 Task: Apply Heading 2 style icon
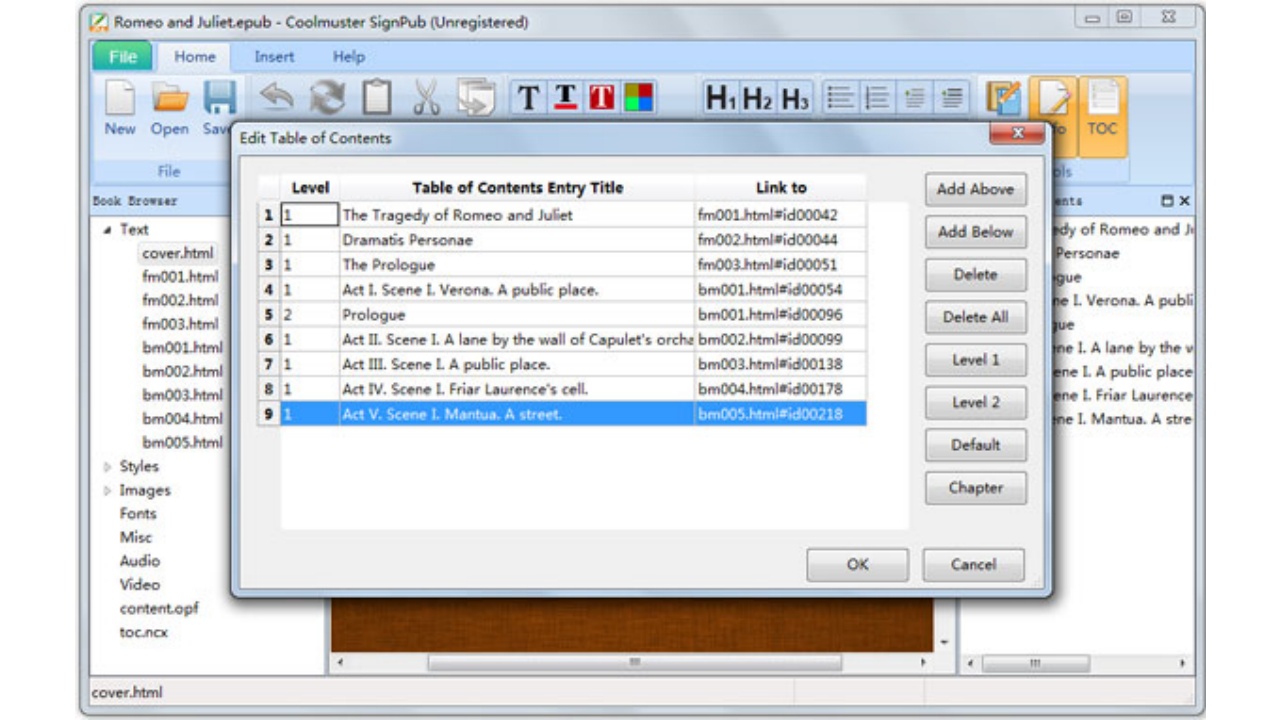coord(758,97)
